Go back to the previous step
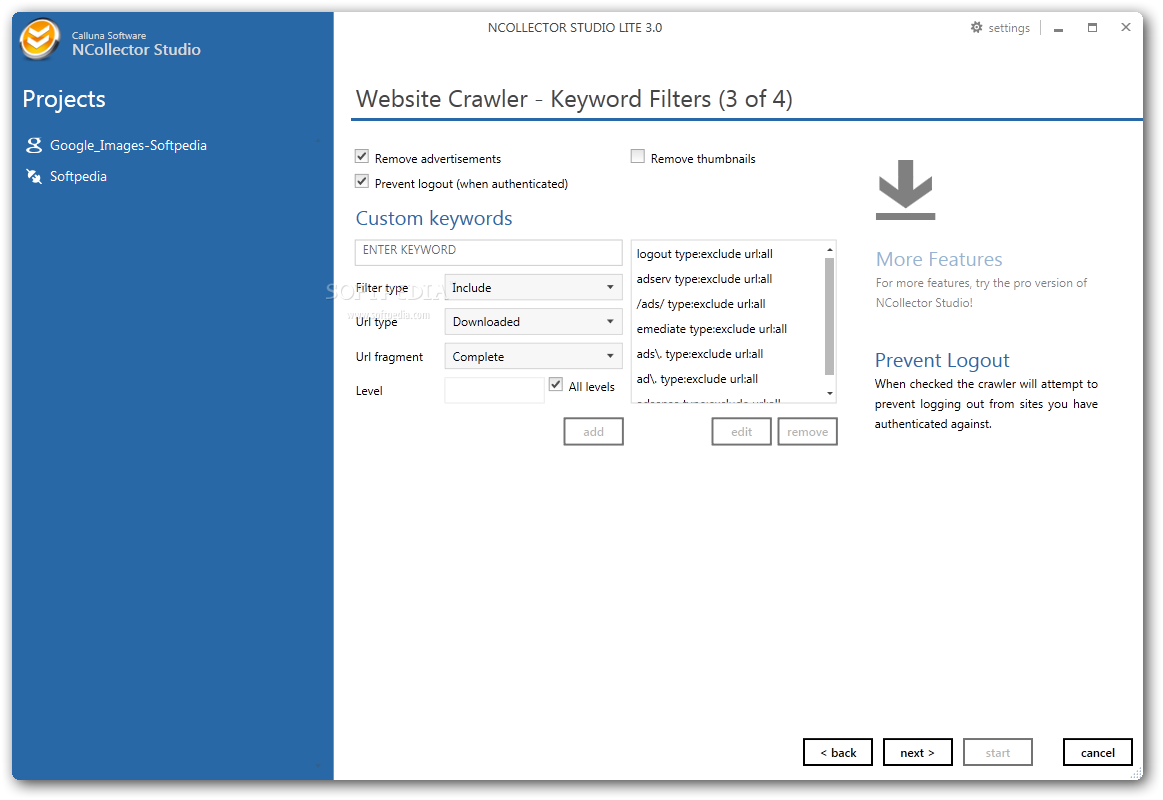 click(838, 753)
